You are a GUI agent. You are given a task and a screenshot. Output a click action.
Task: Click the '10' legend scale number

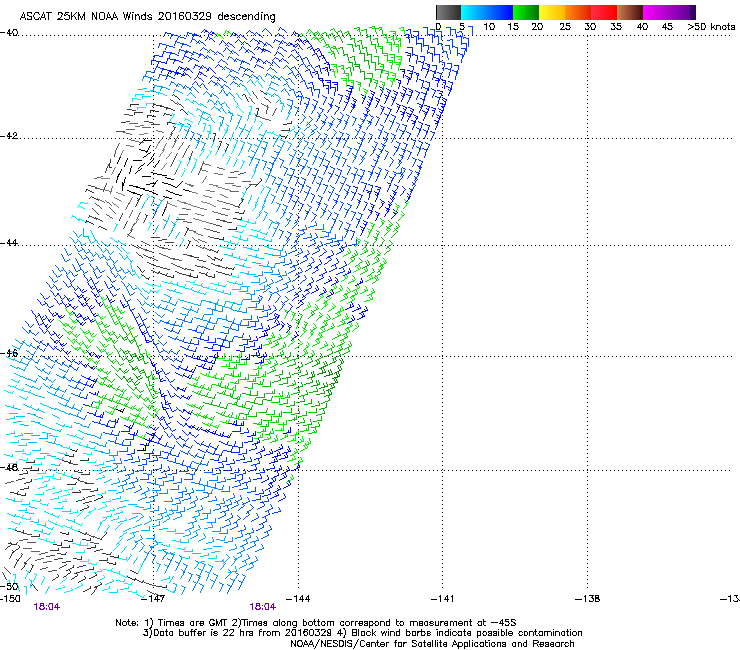pos(489,27)
